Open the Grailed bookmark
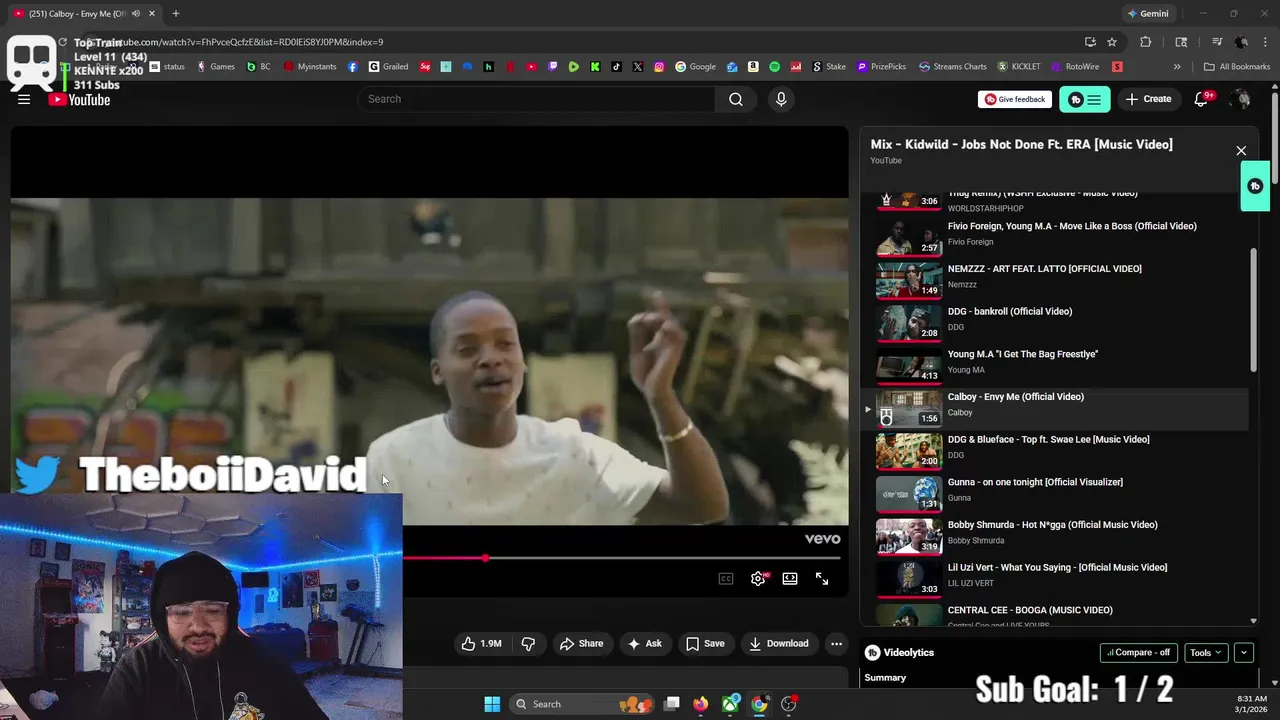 point(388,67)
